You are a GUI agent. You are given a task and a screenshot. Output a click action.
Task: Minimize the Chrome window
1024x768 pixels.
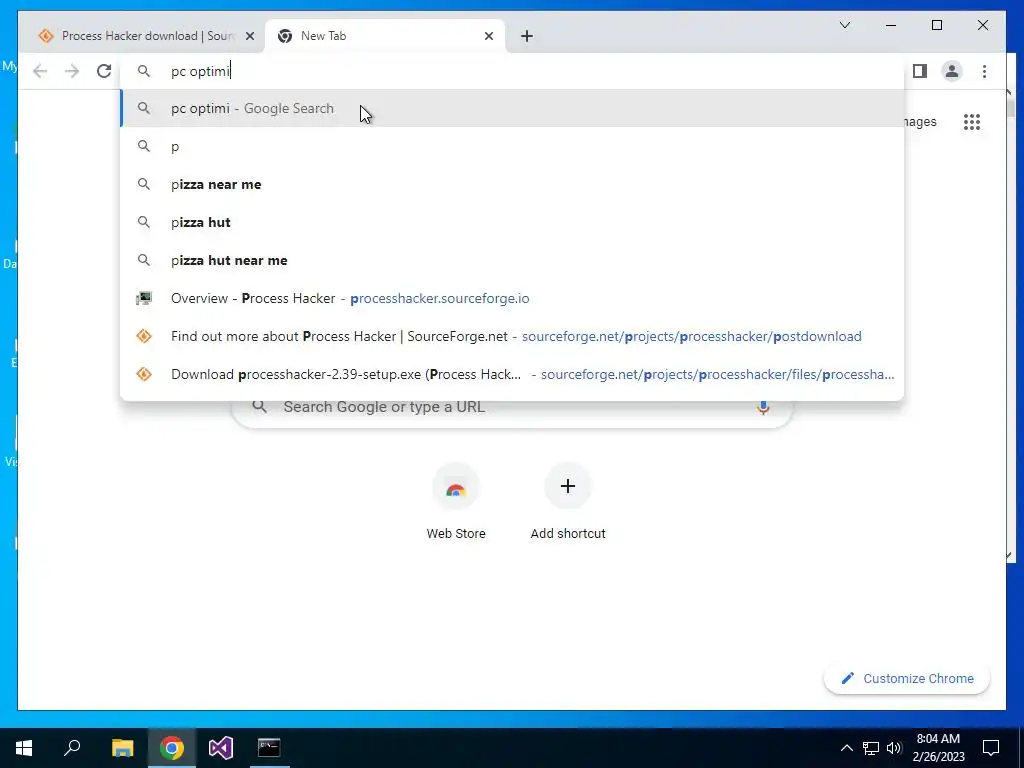pyautogui.click(x=891, y=25)
